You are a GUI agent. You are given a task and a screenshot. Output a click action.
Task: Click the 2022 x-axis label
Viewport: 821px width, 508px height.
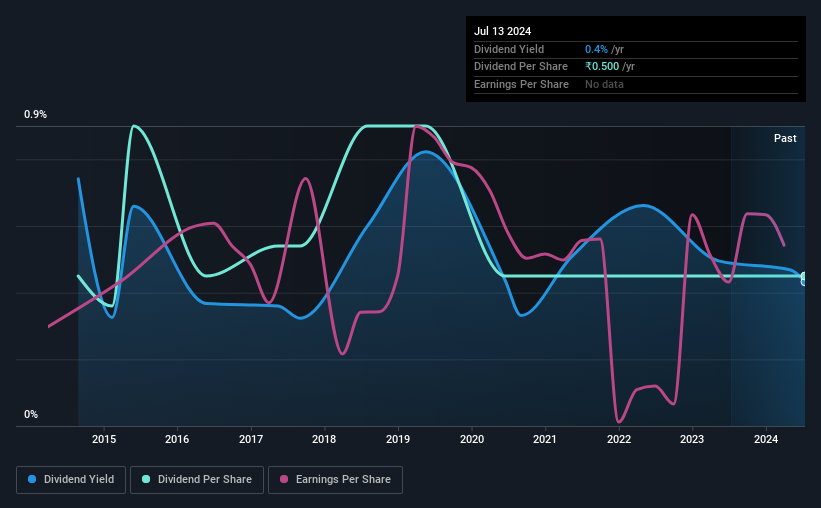pos(619,439)
